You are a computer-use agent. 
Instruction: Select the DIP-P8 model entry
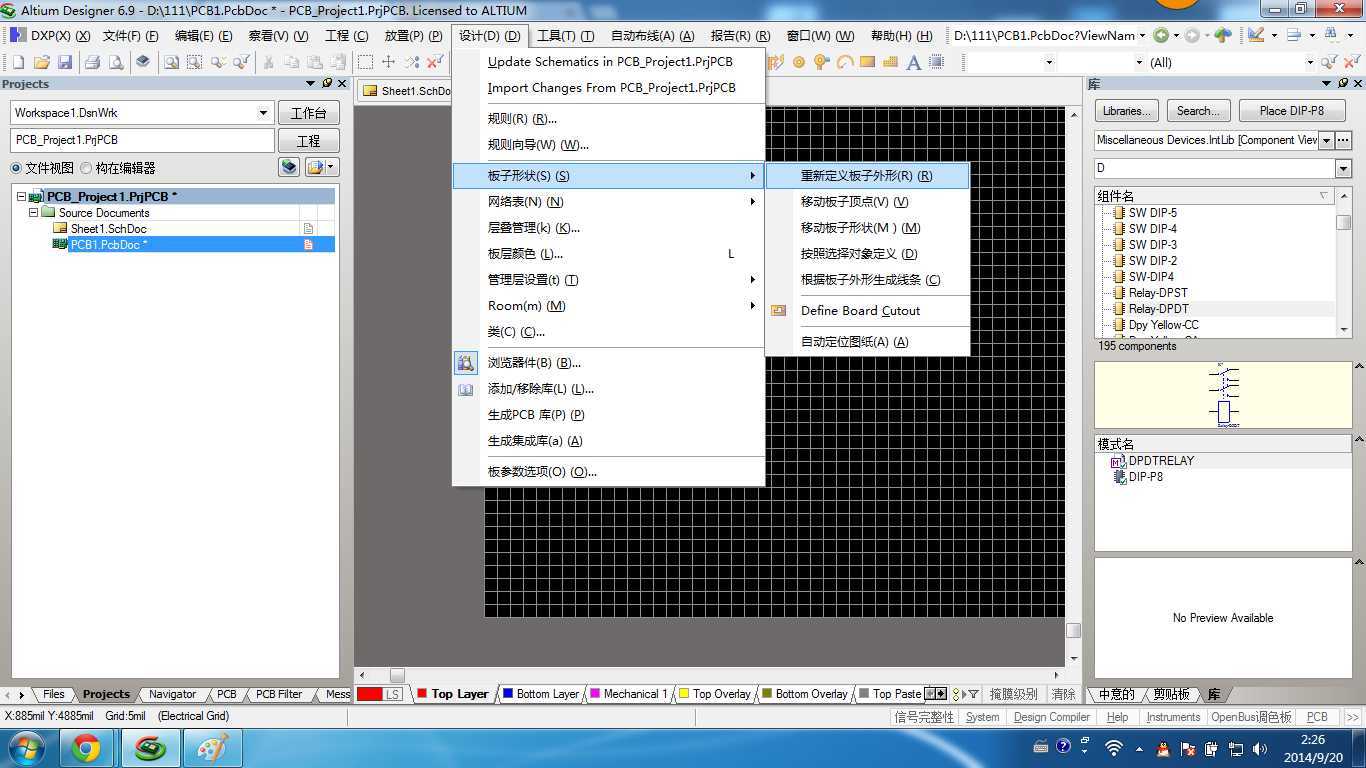(x=1145, y=477)
